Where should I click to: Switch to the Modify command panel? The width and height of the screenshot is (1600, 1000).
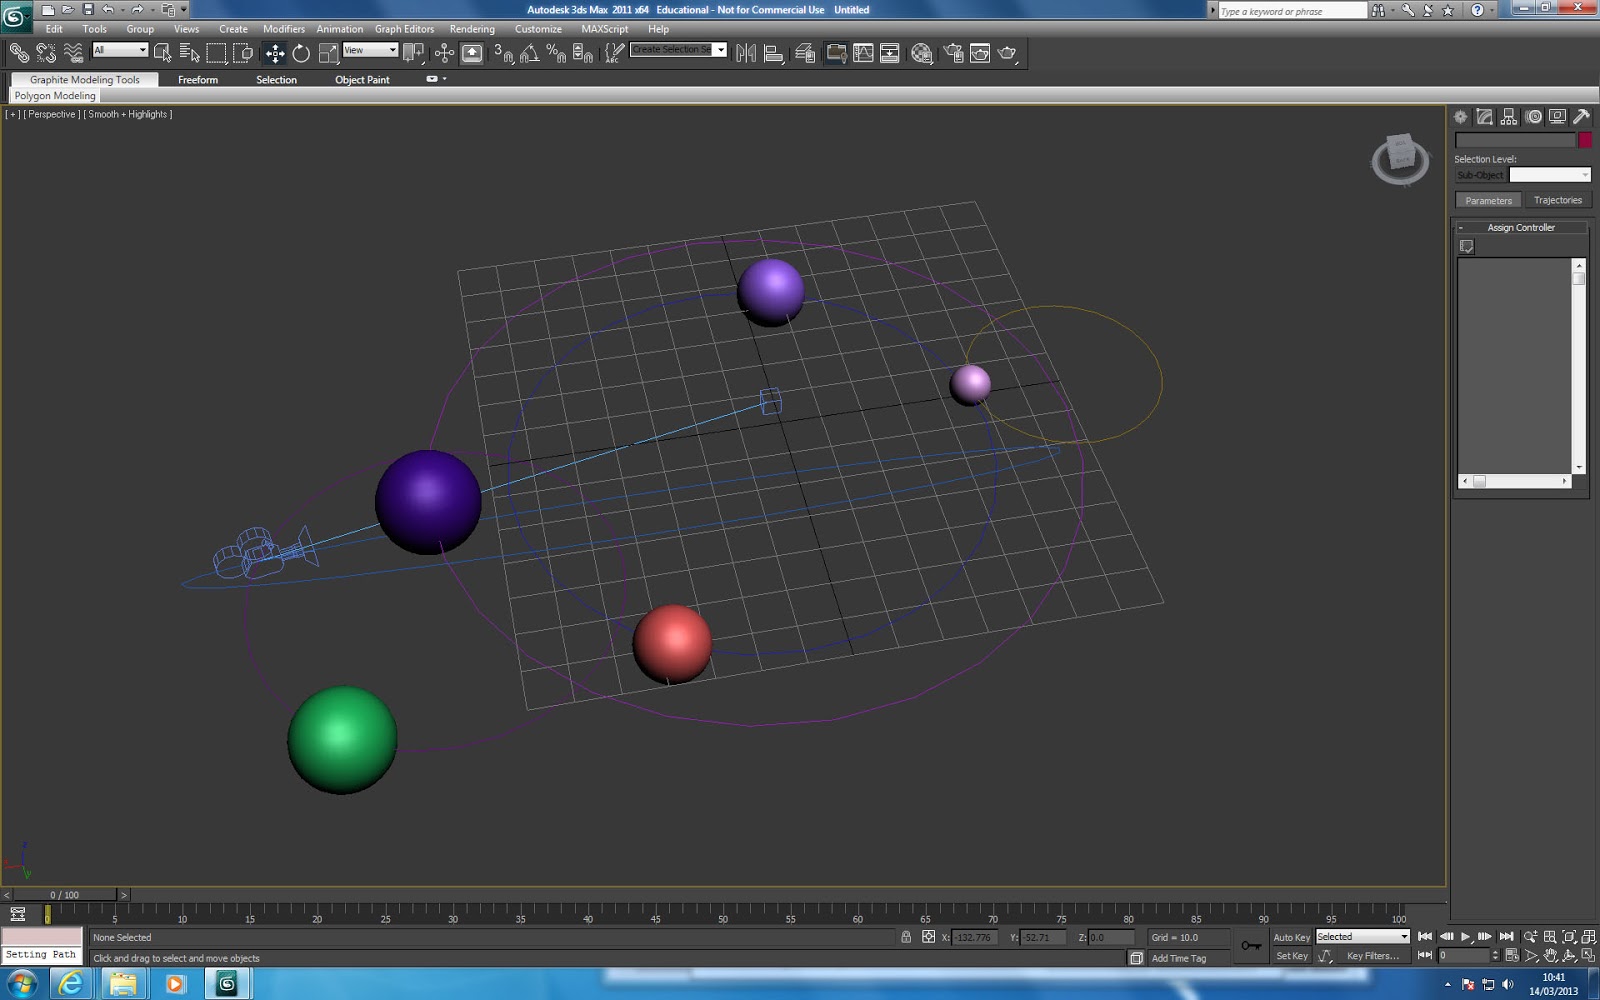coord(1484,116)
